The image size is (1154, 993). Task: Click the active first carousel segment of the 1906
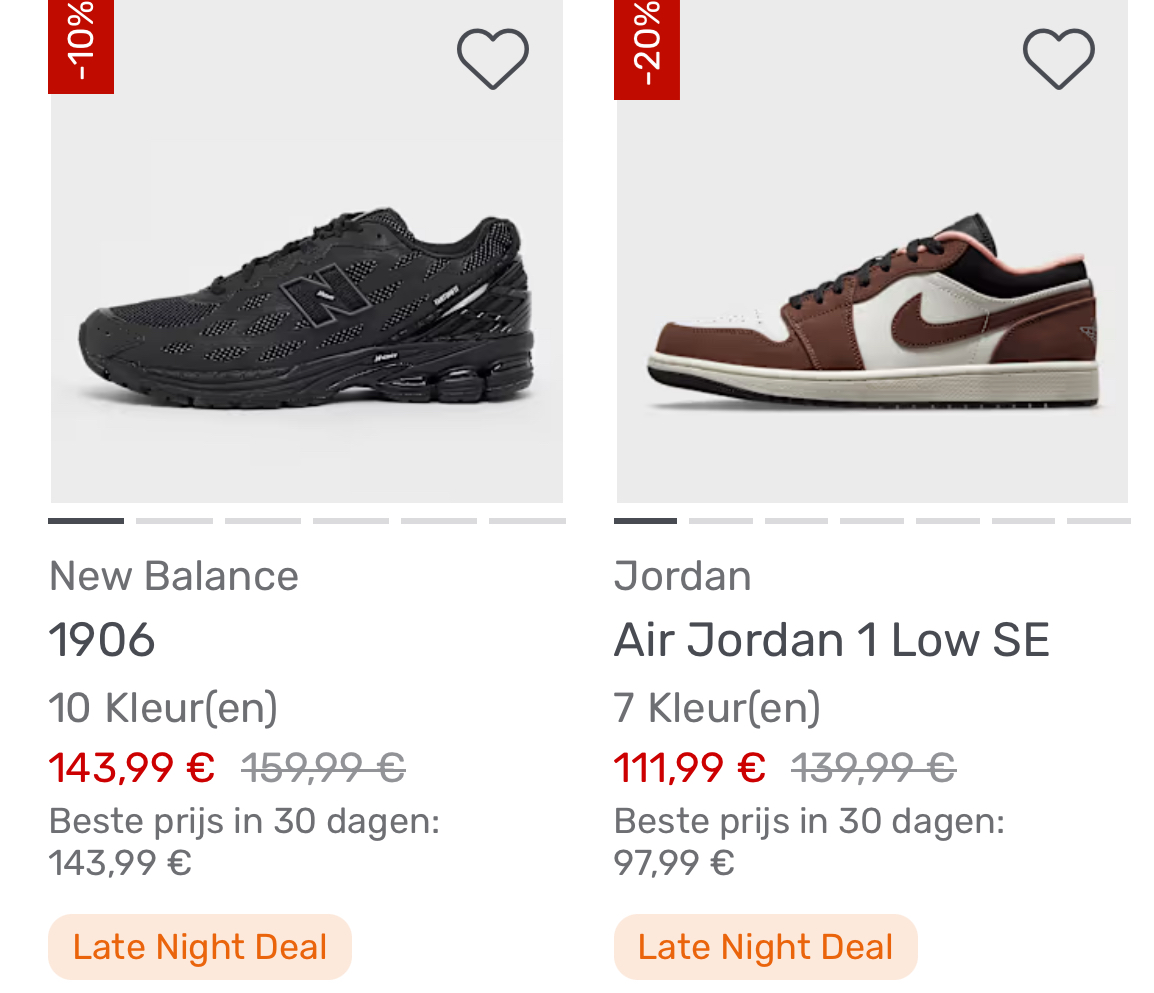point(85,520)
